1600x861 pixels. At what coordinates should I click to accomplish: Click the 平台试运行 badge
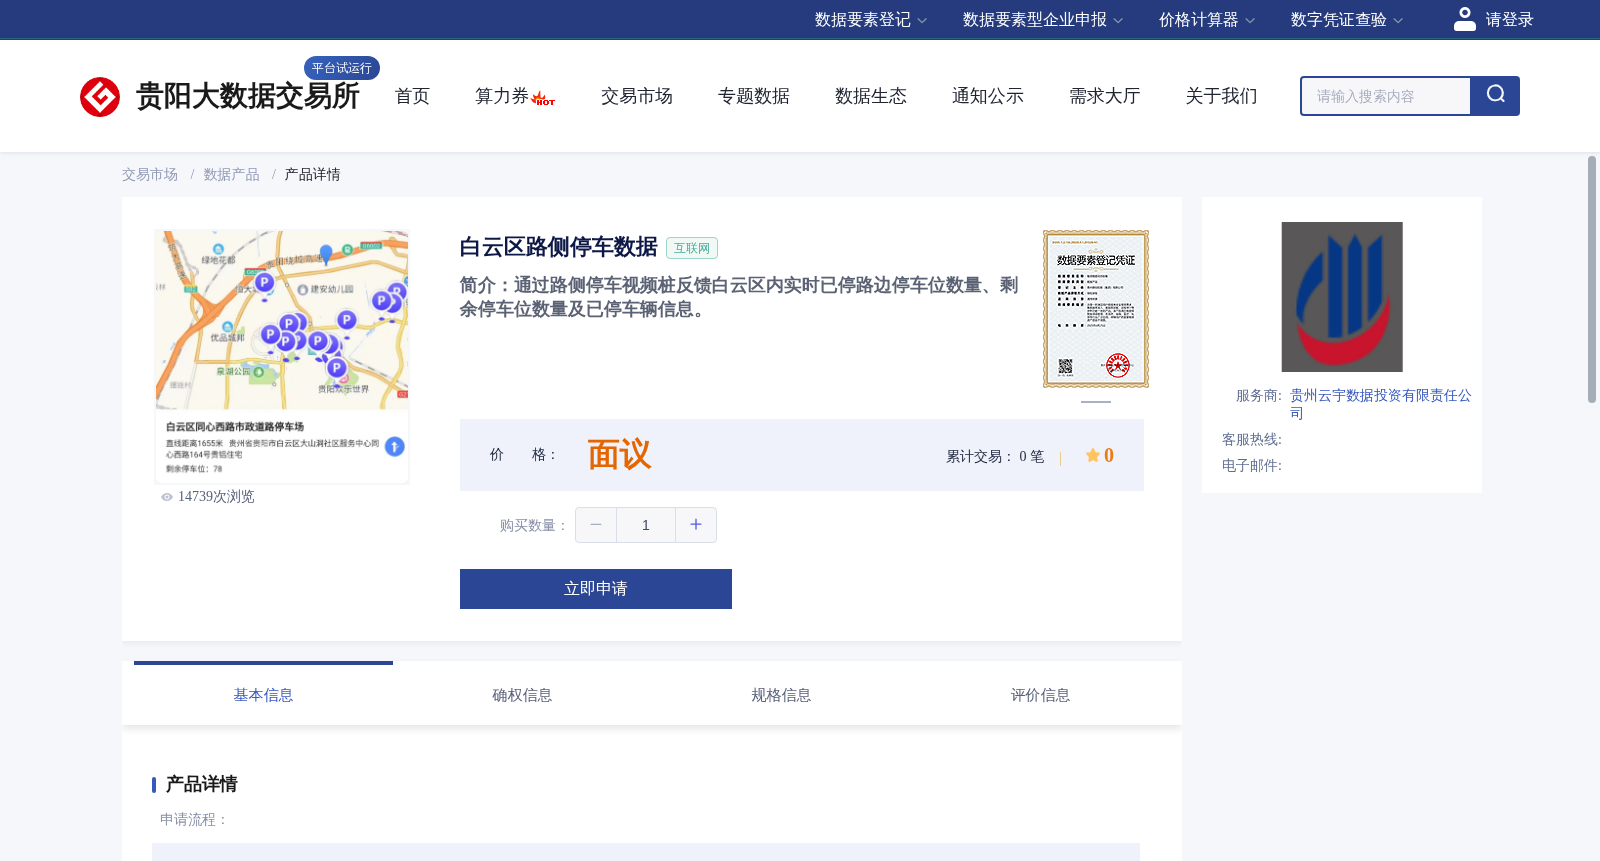click(x=342, y=68)
